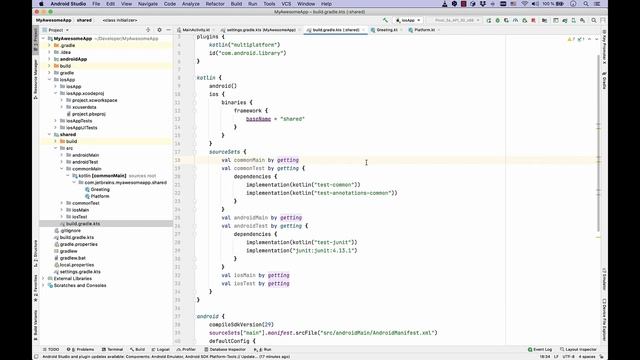Click the Search Everywhere magnifier icon
The height and width of the screenshot is (360, 640).
point(594,20)
